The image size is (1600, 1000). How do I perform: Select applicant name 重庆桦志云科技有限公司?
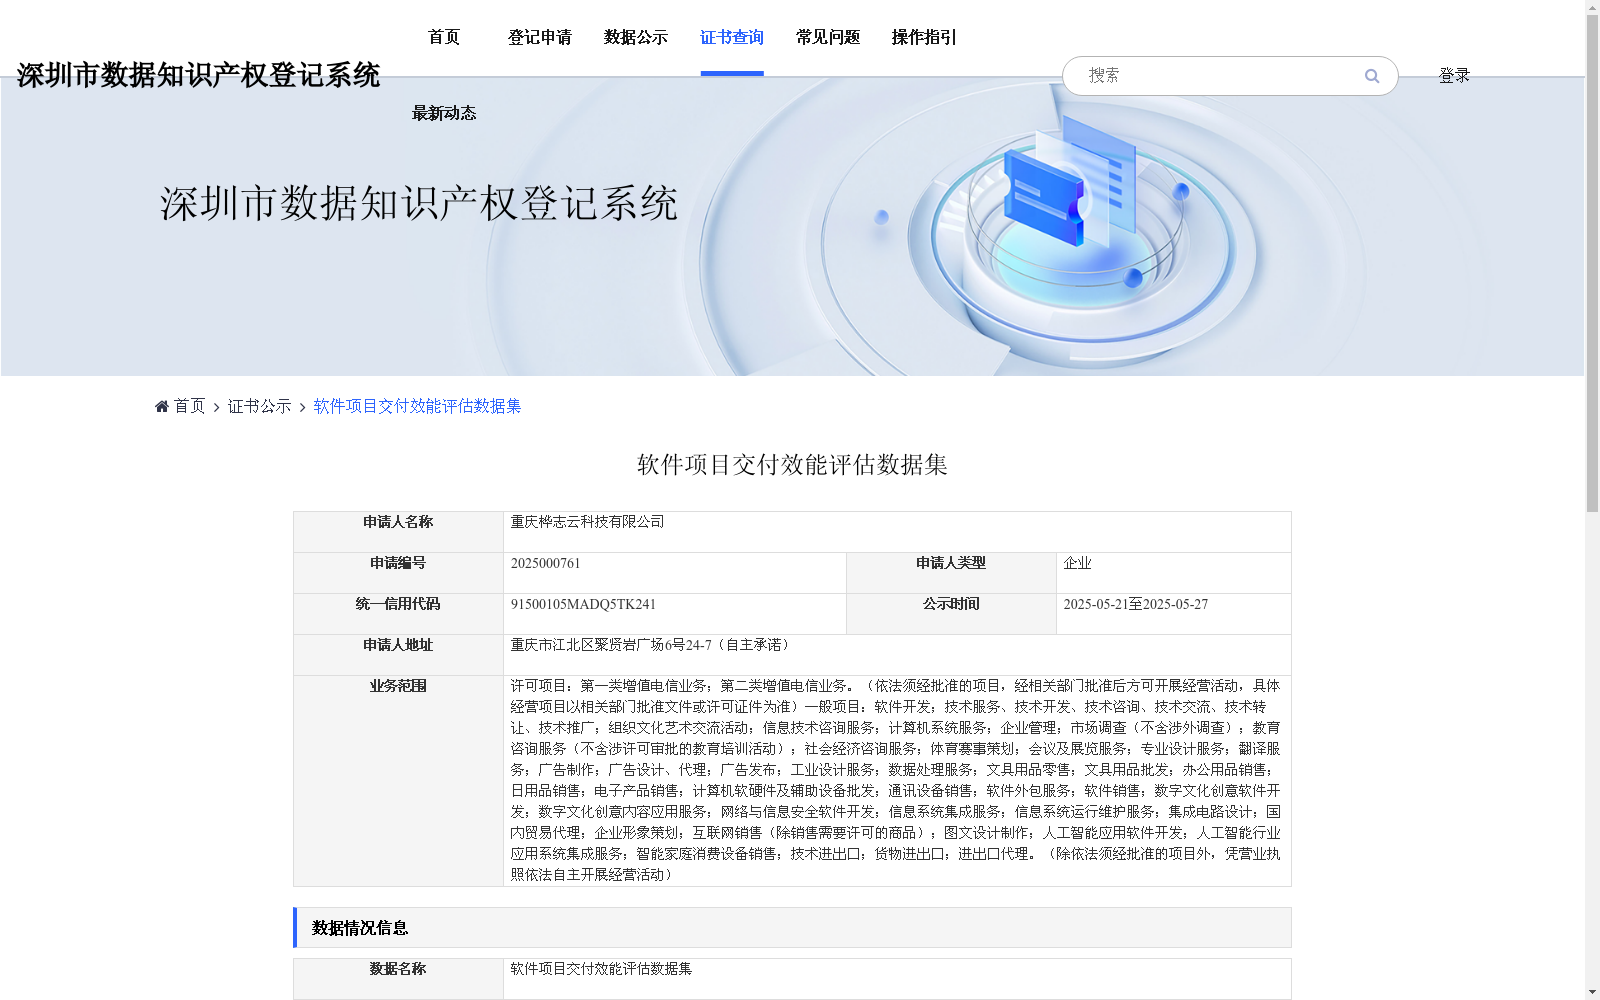pyautogui.click(x=587, y=522)
